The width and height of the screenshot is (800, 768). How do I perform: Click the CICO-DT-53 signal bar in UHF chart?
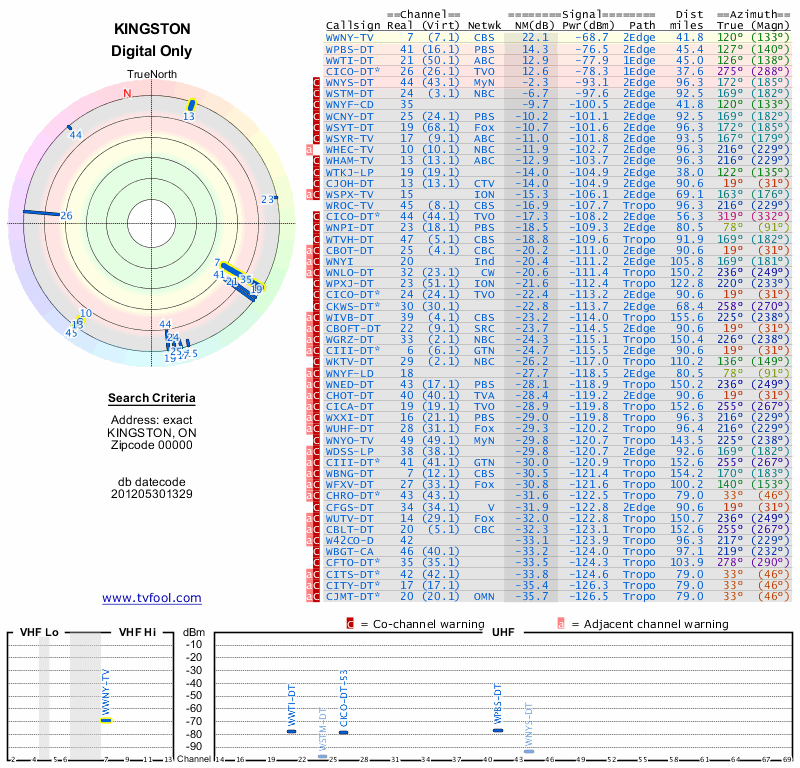point(343,732)
